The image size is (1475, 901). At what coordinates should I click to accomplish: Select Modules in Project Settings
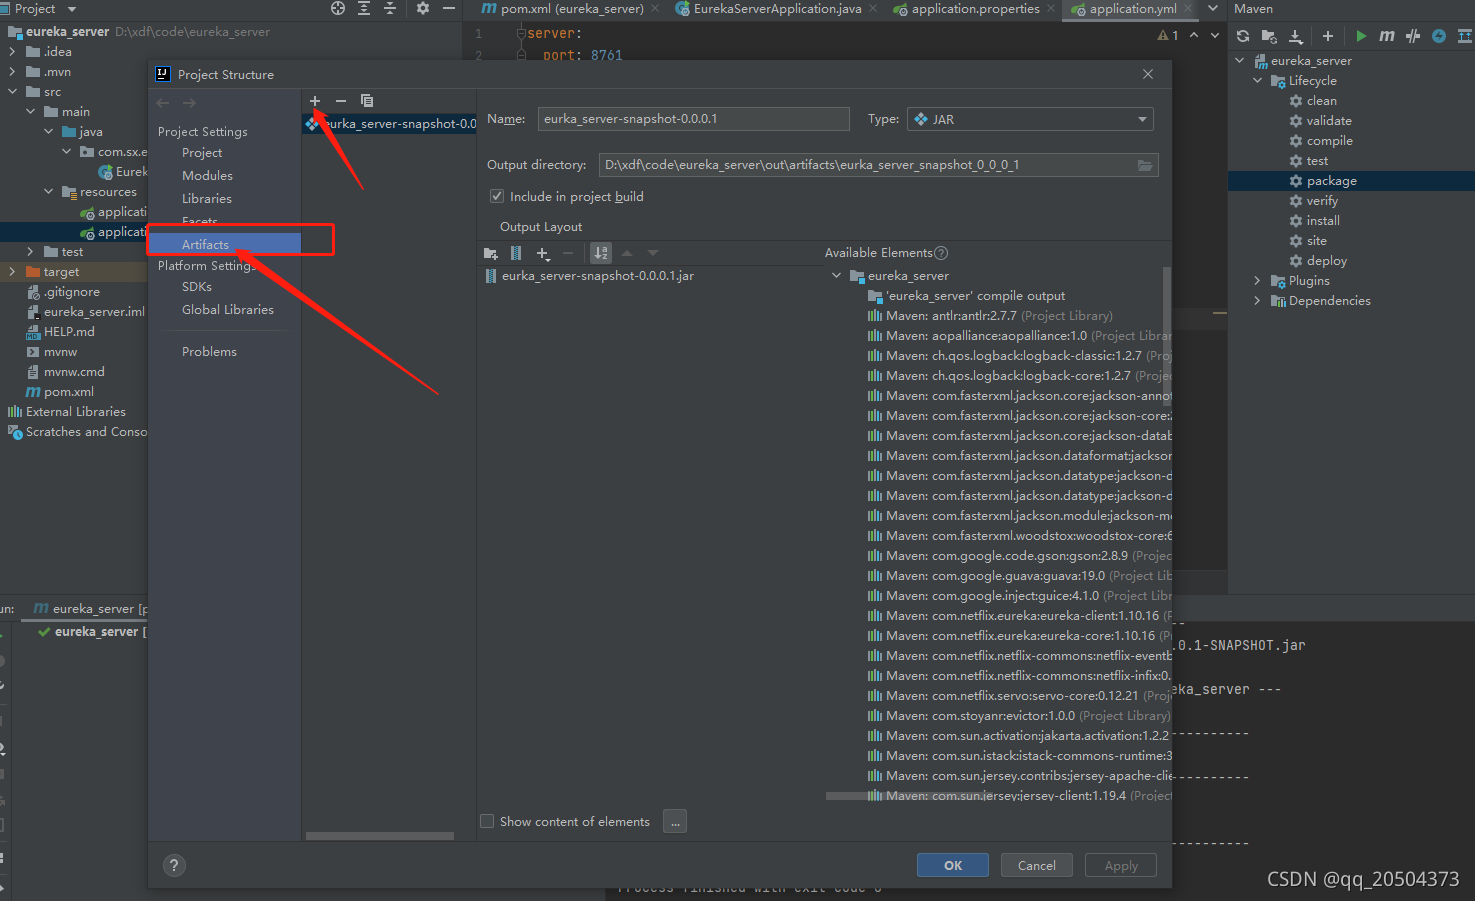(207, 175)
